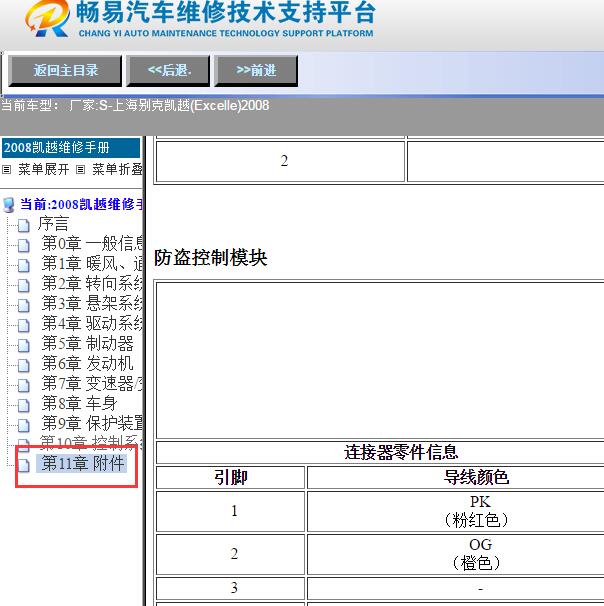
Task: Open 第7章 变速器 chapter
Action: click(92, 384)
